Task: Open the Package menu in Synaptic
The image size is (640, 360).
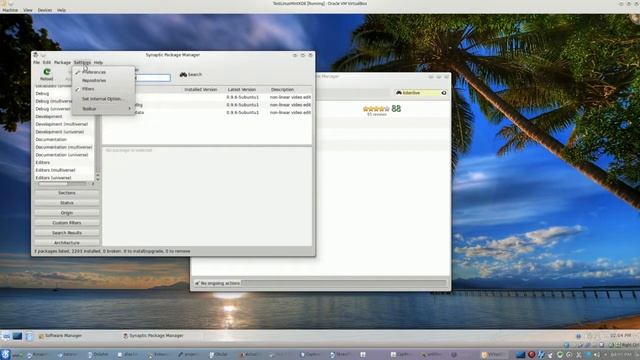Action: 62,62
